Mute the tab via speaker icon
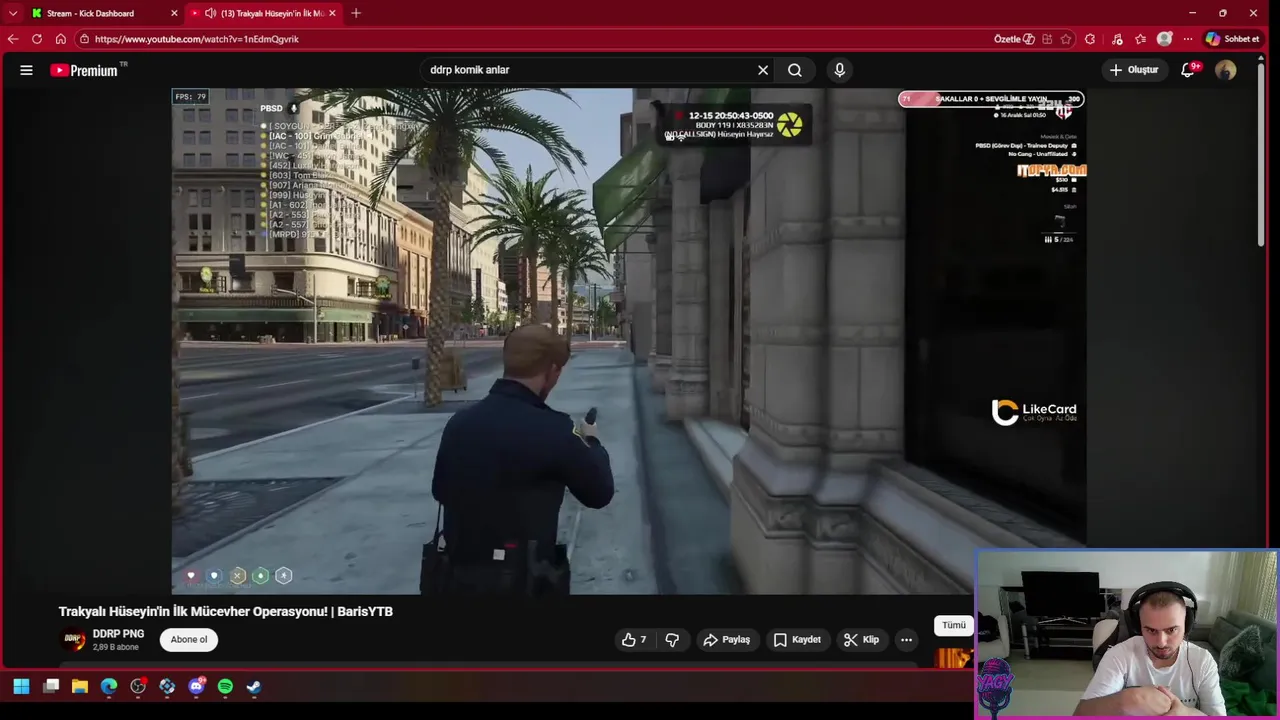 click(x=210, y=13)
